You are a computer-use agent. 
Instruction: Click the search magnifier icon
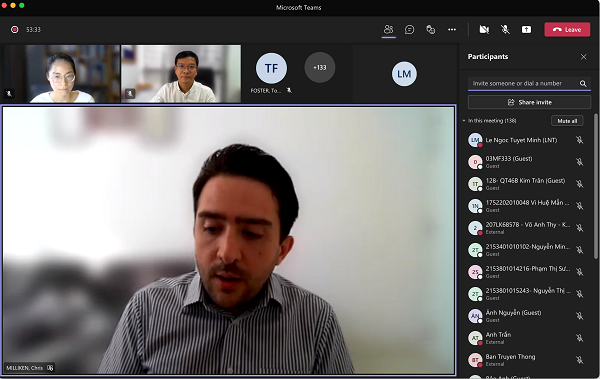[583, 83]
